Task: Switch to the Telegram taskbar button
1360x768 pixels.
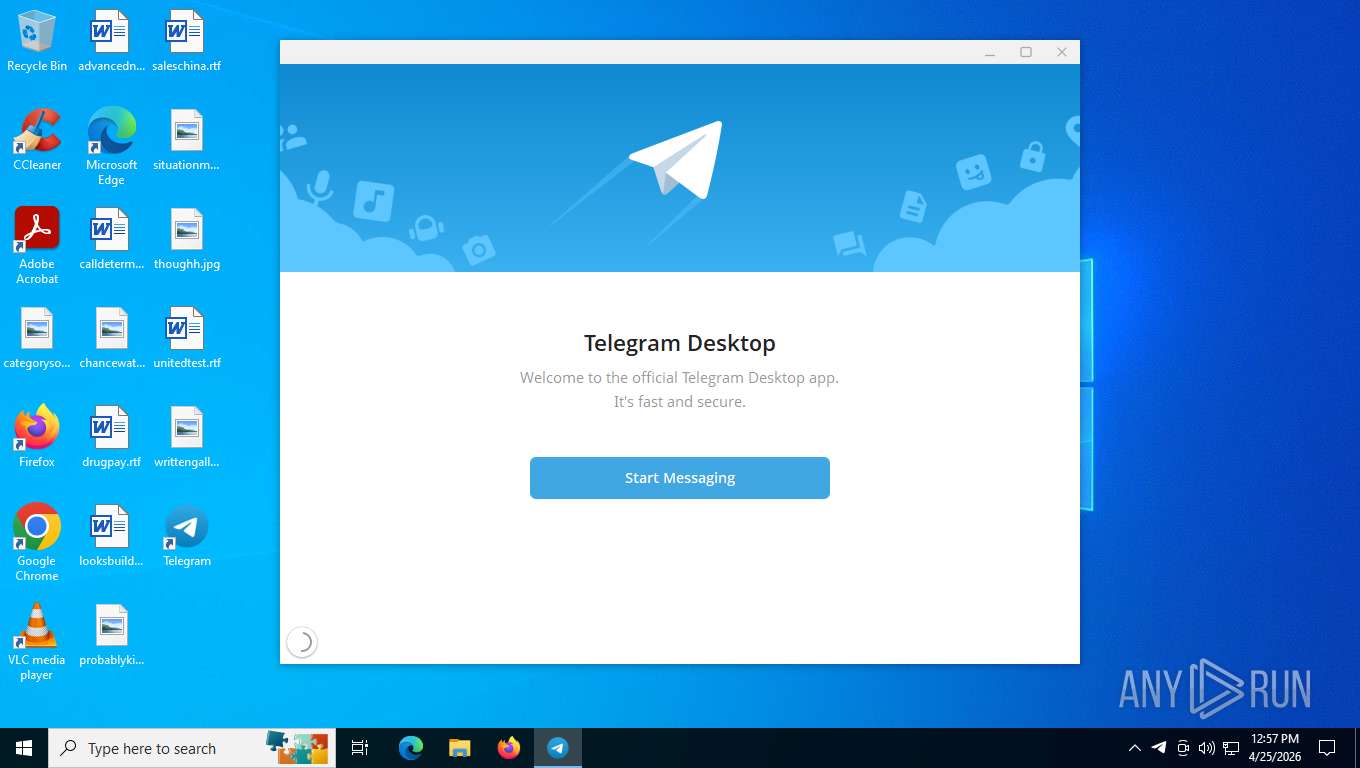Action: pos(558,748)
